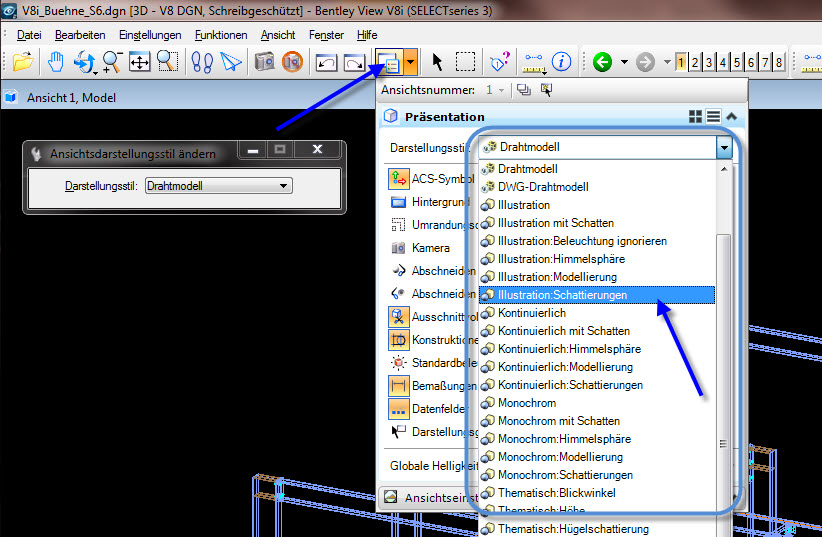Choose Kontinuierlich:Modellierung style
Screen dimensions: 822x537
tap(597, 367)
